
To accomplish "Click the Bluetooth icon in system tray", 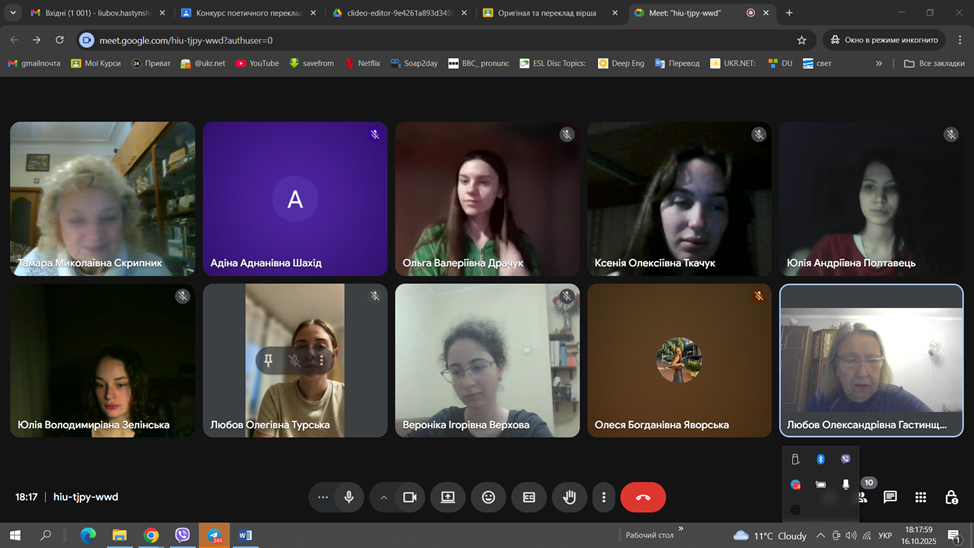I will click(821, 459).
